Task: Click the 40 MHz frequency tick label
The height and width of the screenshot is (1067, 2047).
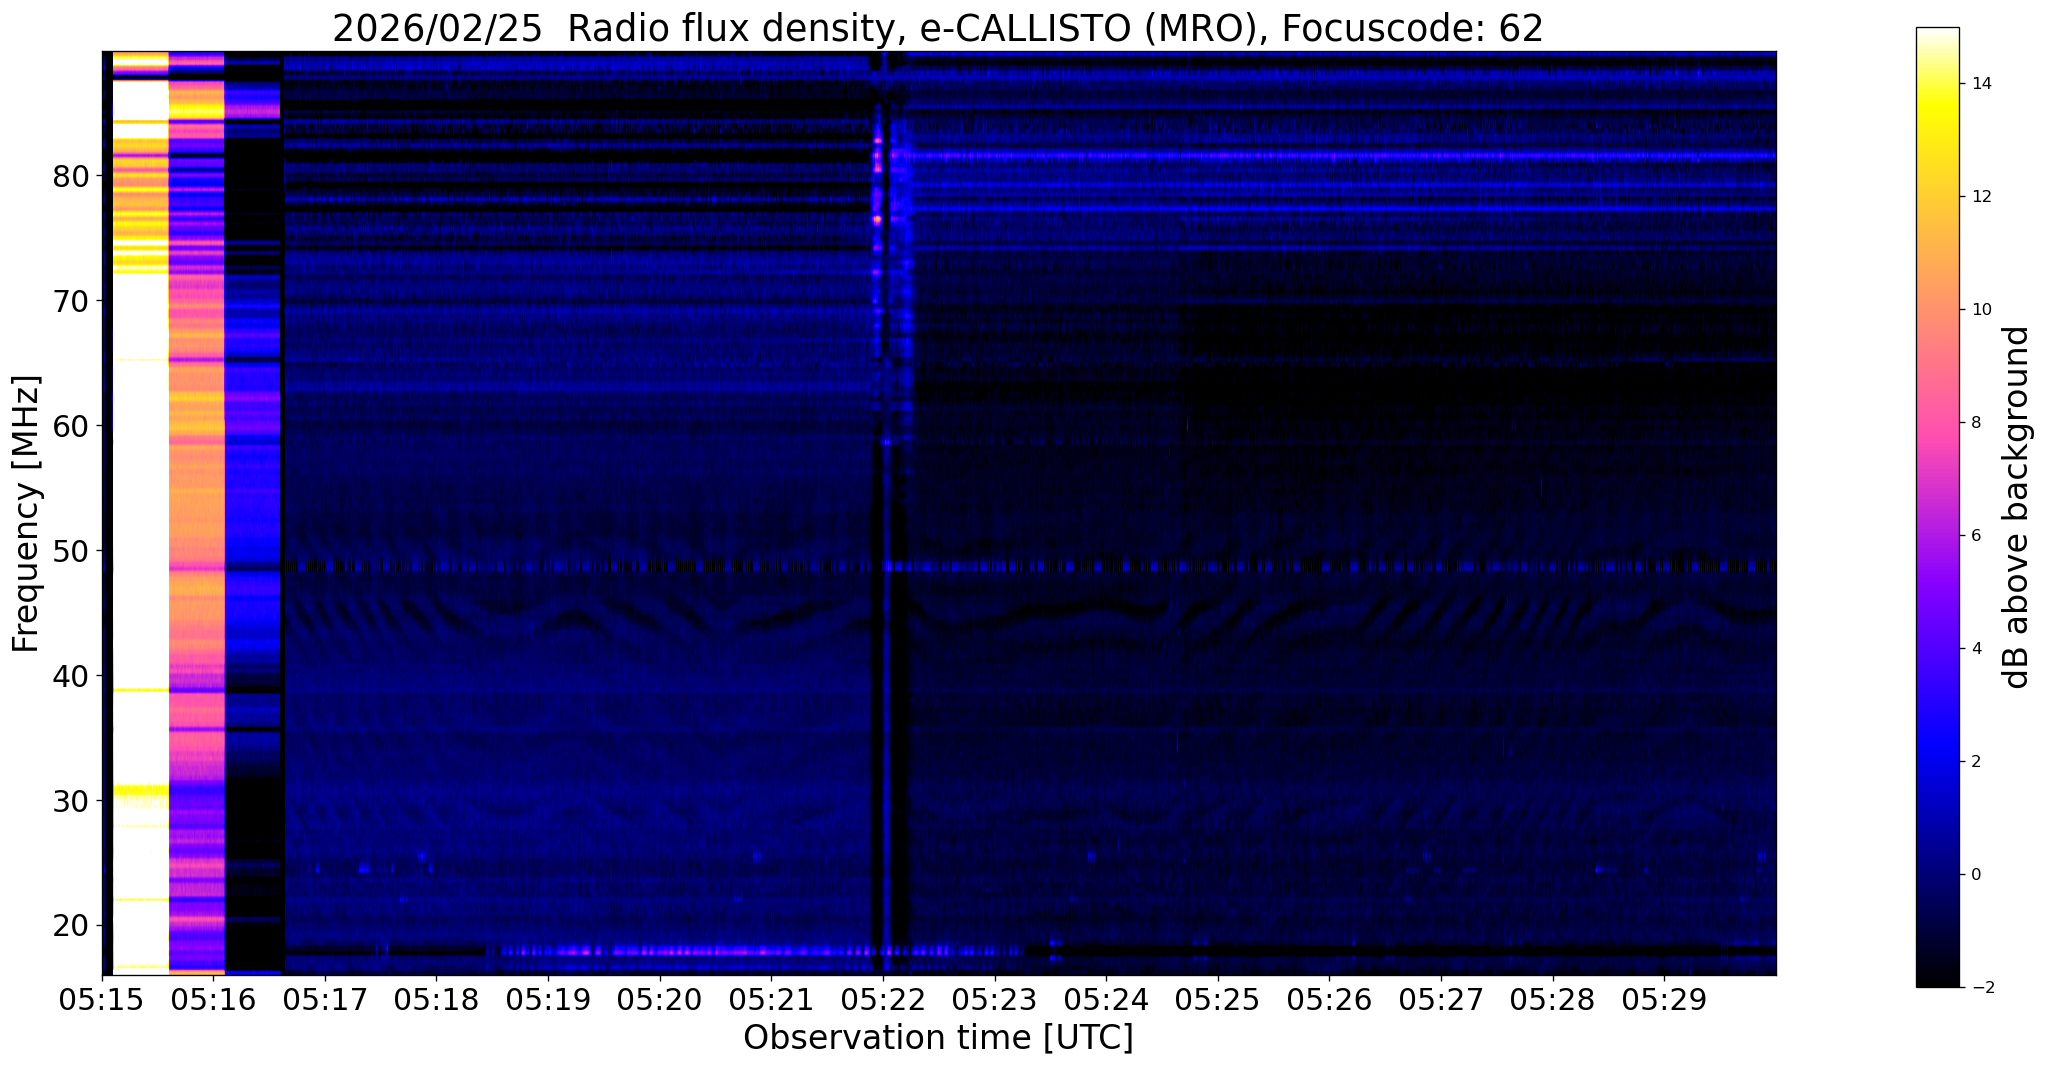Action: pyautogui.click(x=71, y=676)
